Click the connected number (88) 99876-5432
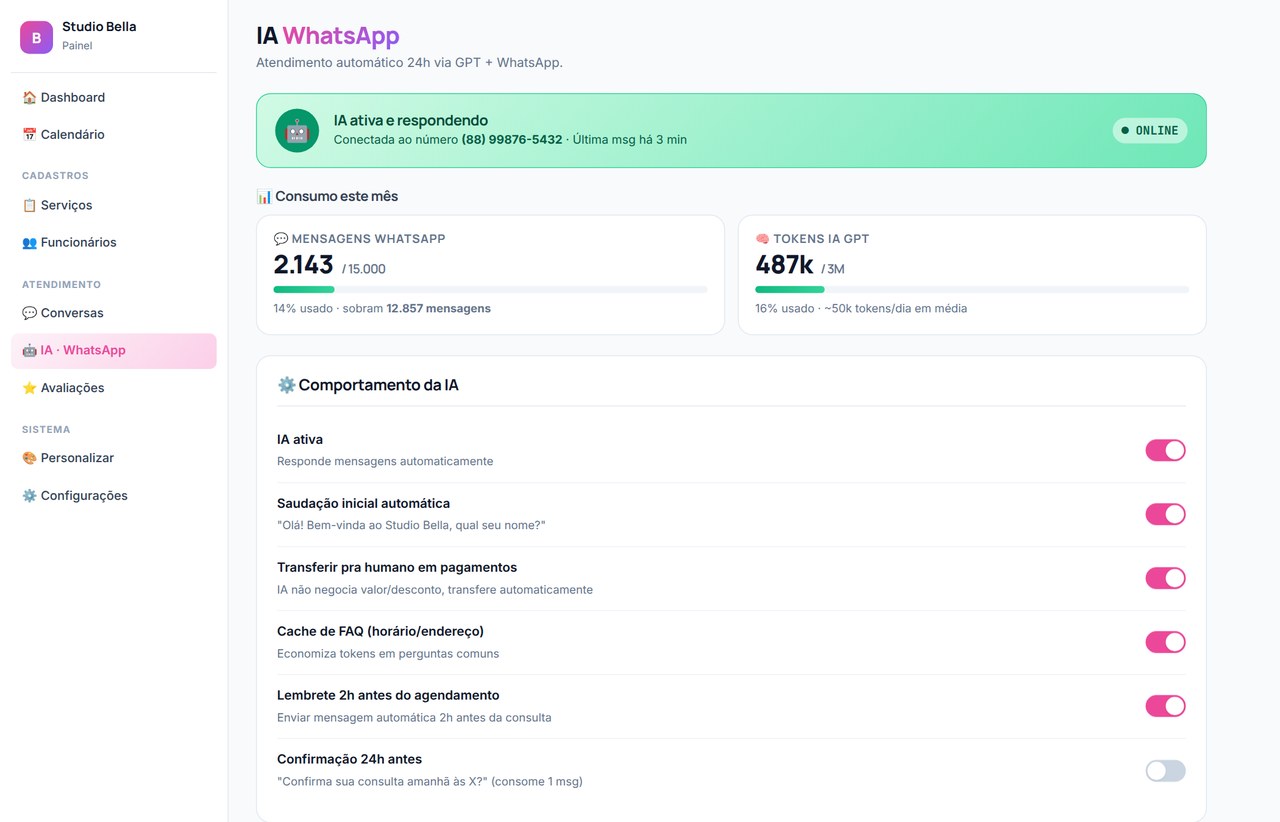This screenshot has height=822, width=1280. [x=512, y=140]
